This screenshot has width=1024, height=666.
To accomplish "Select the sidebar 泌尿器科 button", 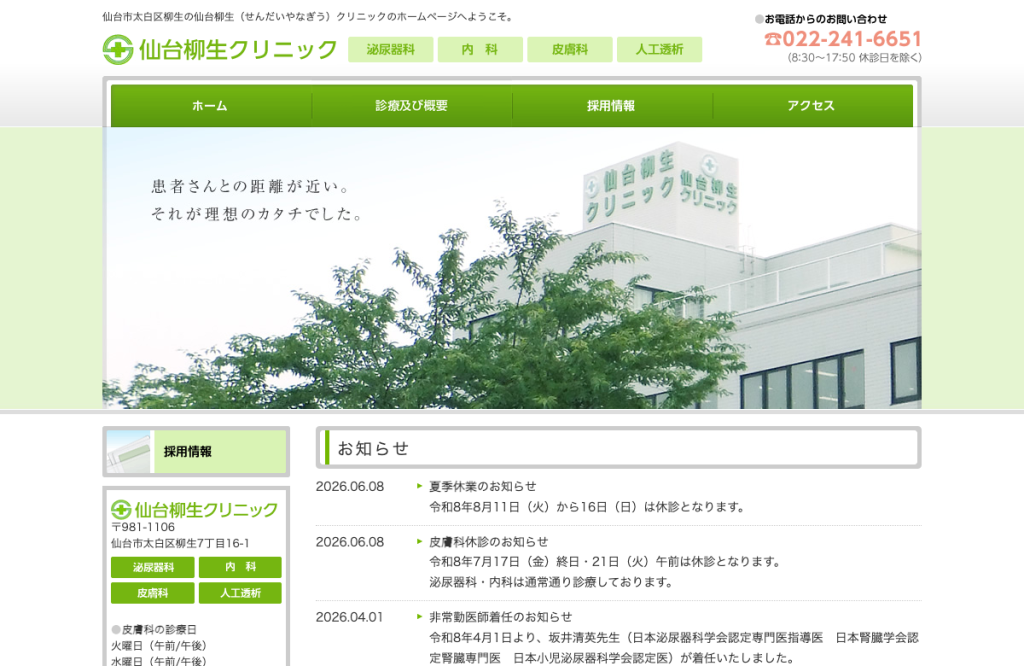I will tap(152, 567).
